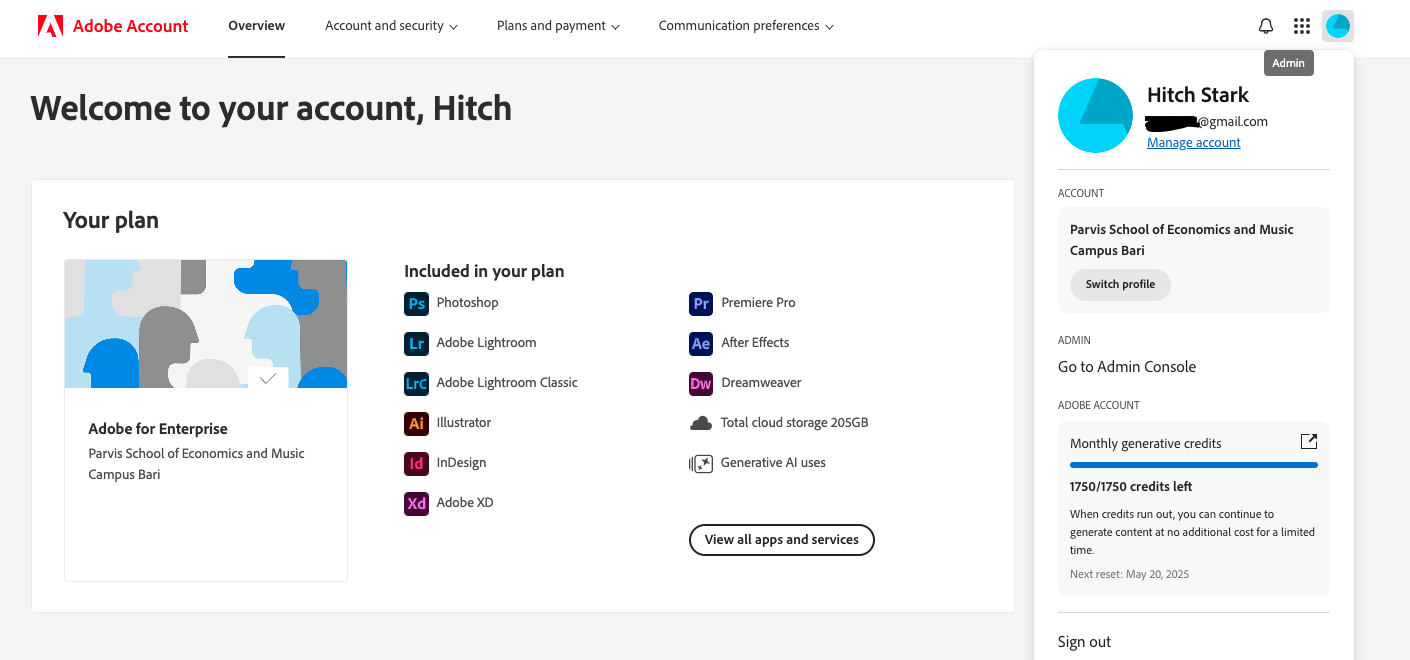The image size is (1410, 660).
Task: Click 1750/1750 credits left text
Action: coord(1130,487)
